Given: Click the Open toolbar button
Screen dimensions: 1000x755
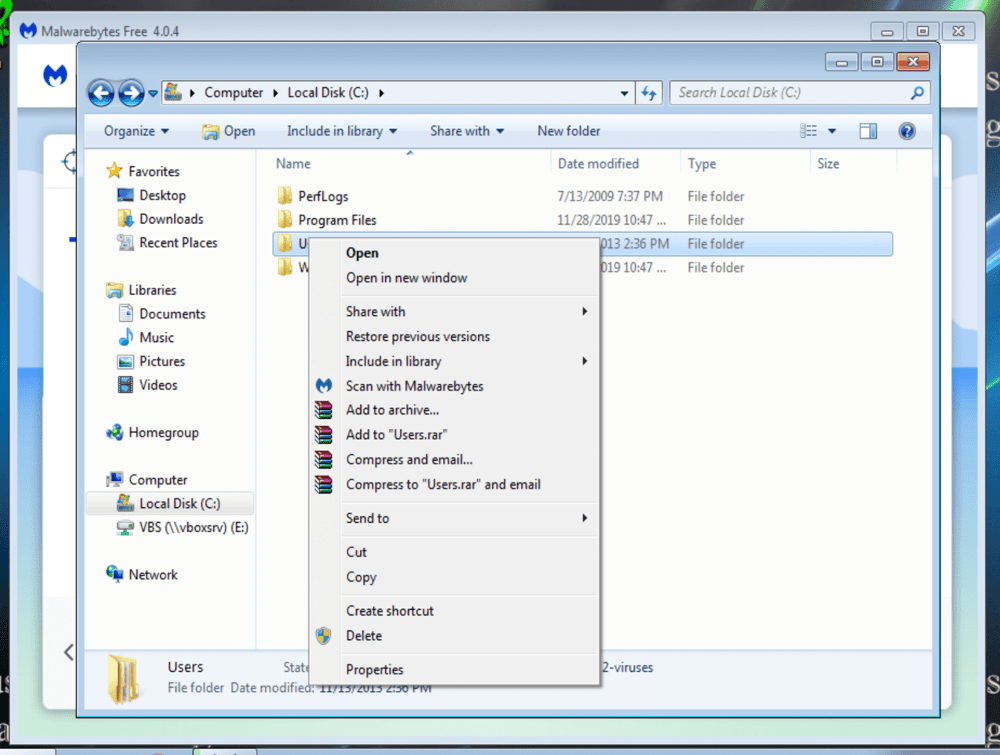Looking at the screenshot, I should point(229,131).
